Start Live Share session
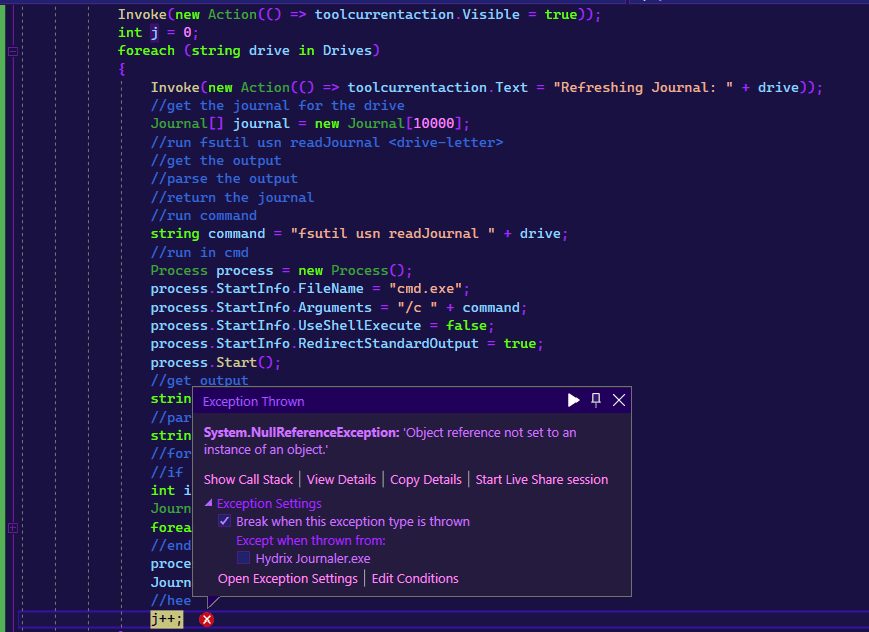Viewport: 869px width, 632px height. pyautogui.click(x=541, y=479)
